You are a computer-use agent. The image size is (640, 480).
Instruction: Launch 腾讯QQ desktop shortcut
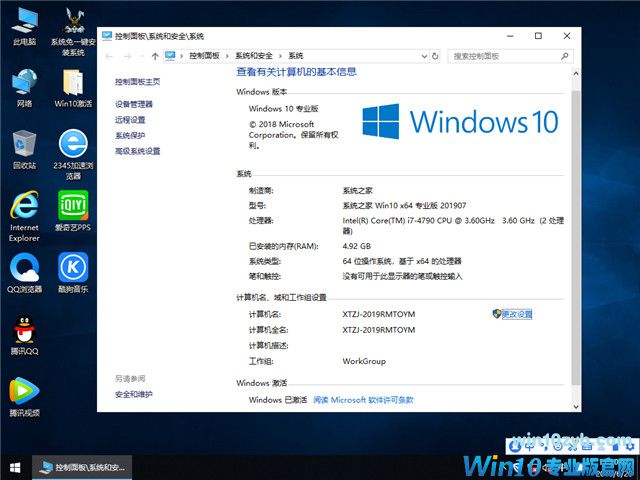coord(24,335)
